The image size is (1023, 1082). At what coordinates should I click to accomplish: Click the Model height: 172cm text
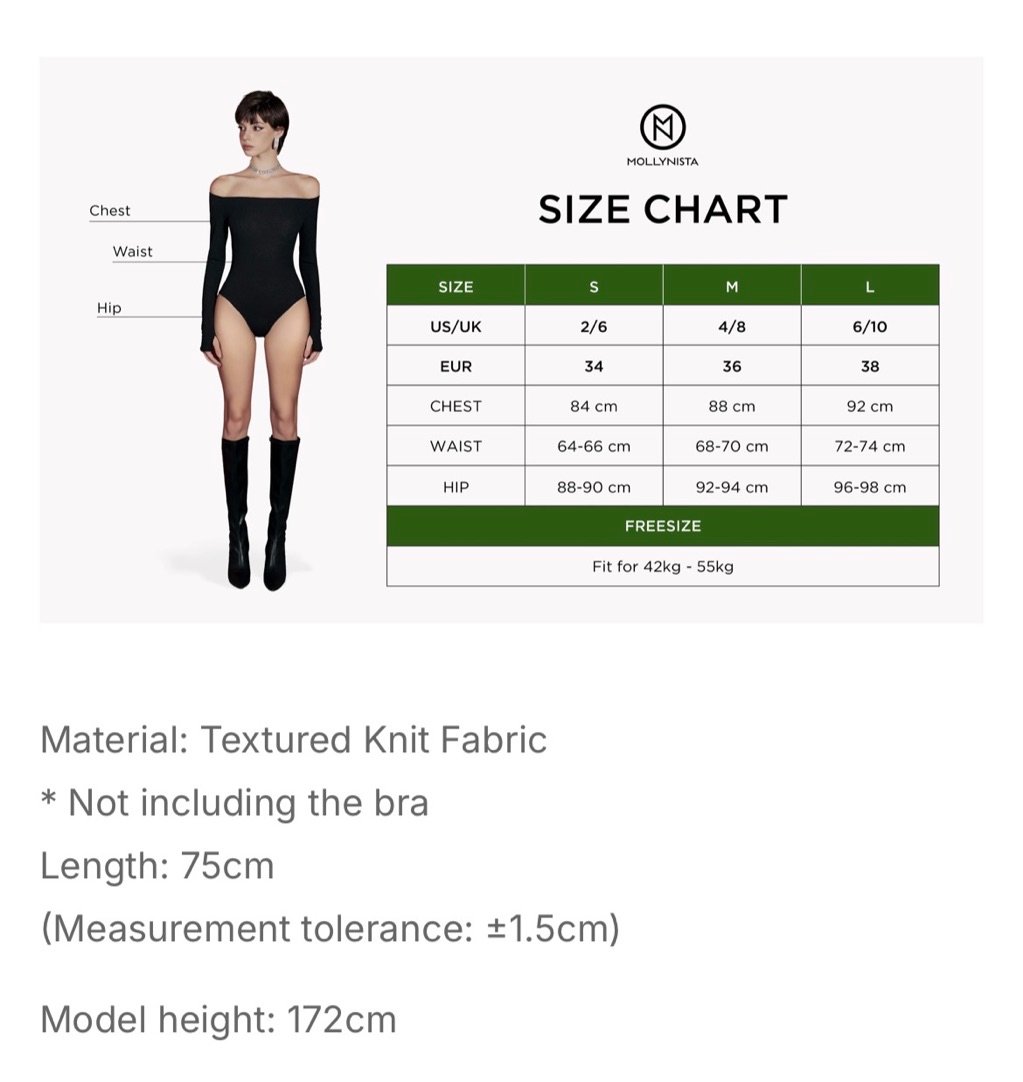218,1020
